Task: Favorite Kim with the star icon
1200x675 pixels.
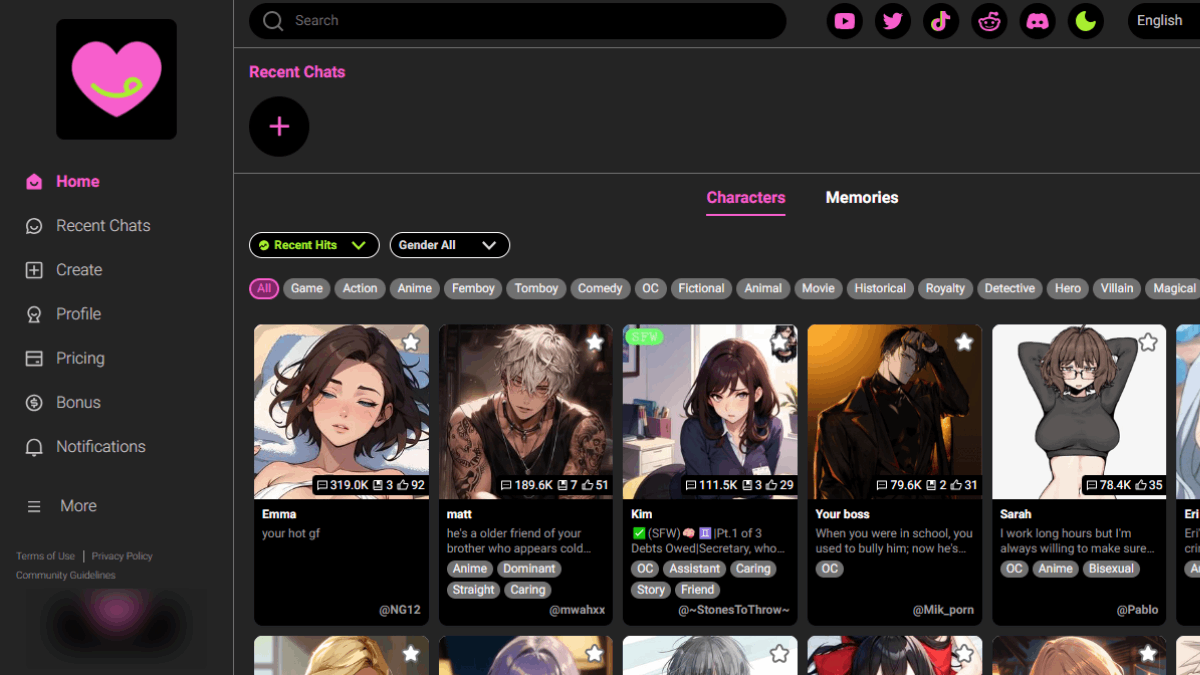Action: (779, 343)
